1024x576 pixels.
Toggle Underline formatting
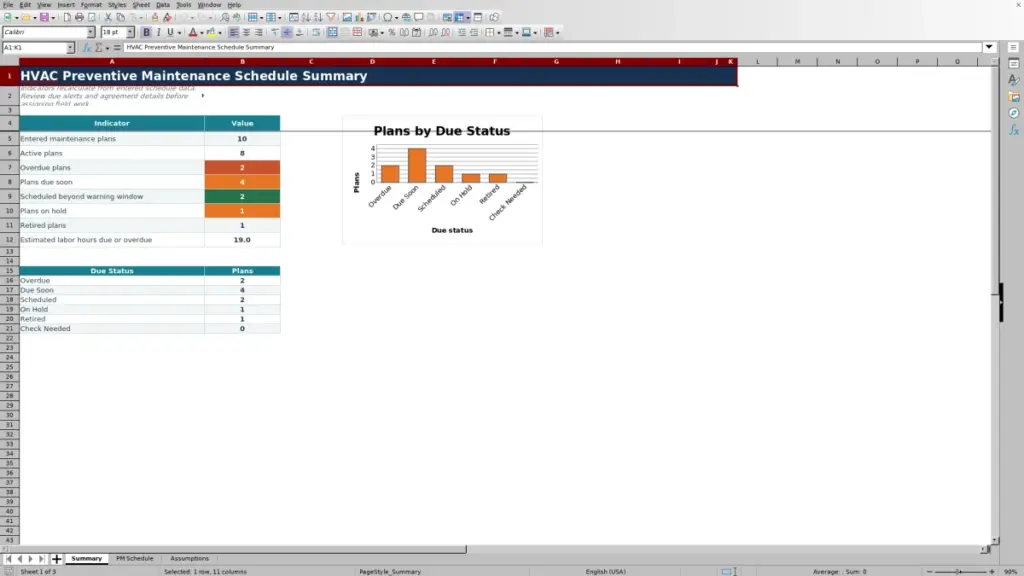[x=170, y=32]
